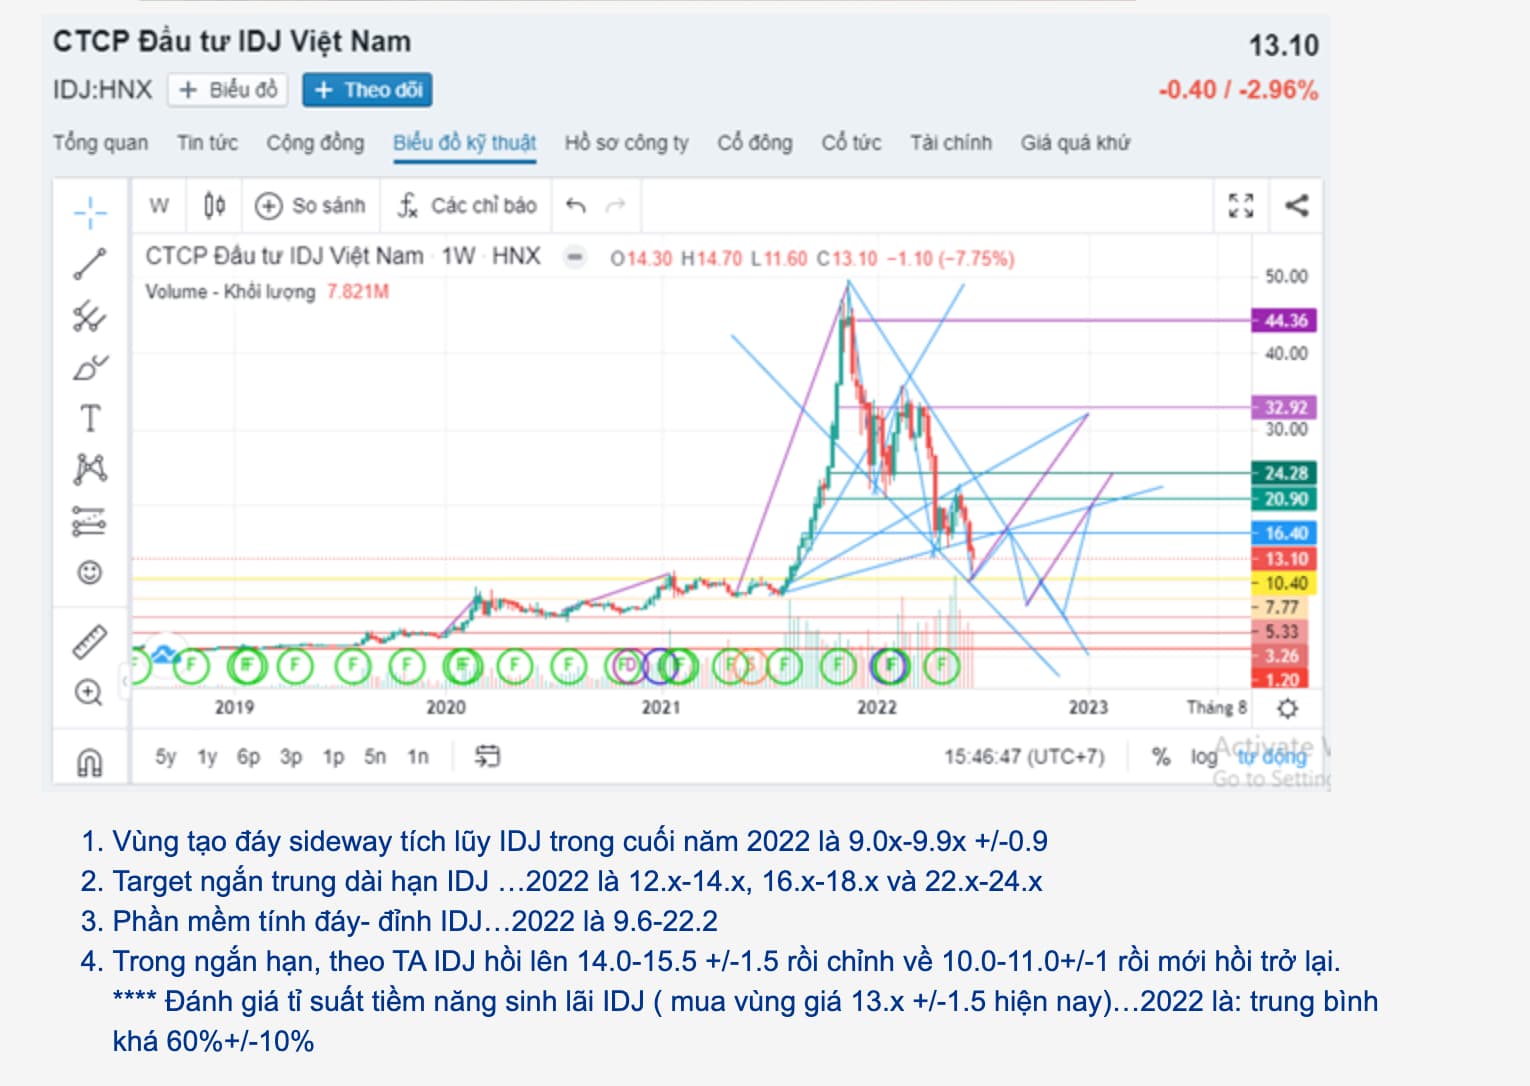
Task: Click the Theo dõi follow button
Action: click(367, 90)
